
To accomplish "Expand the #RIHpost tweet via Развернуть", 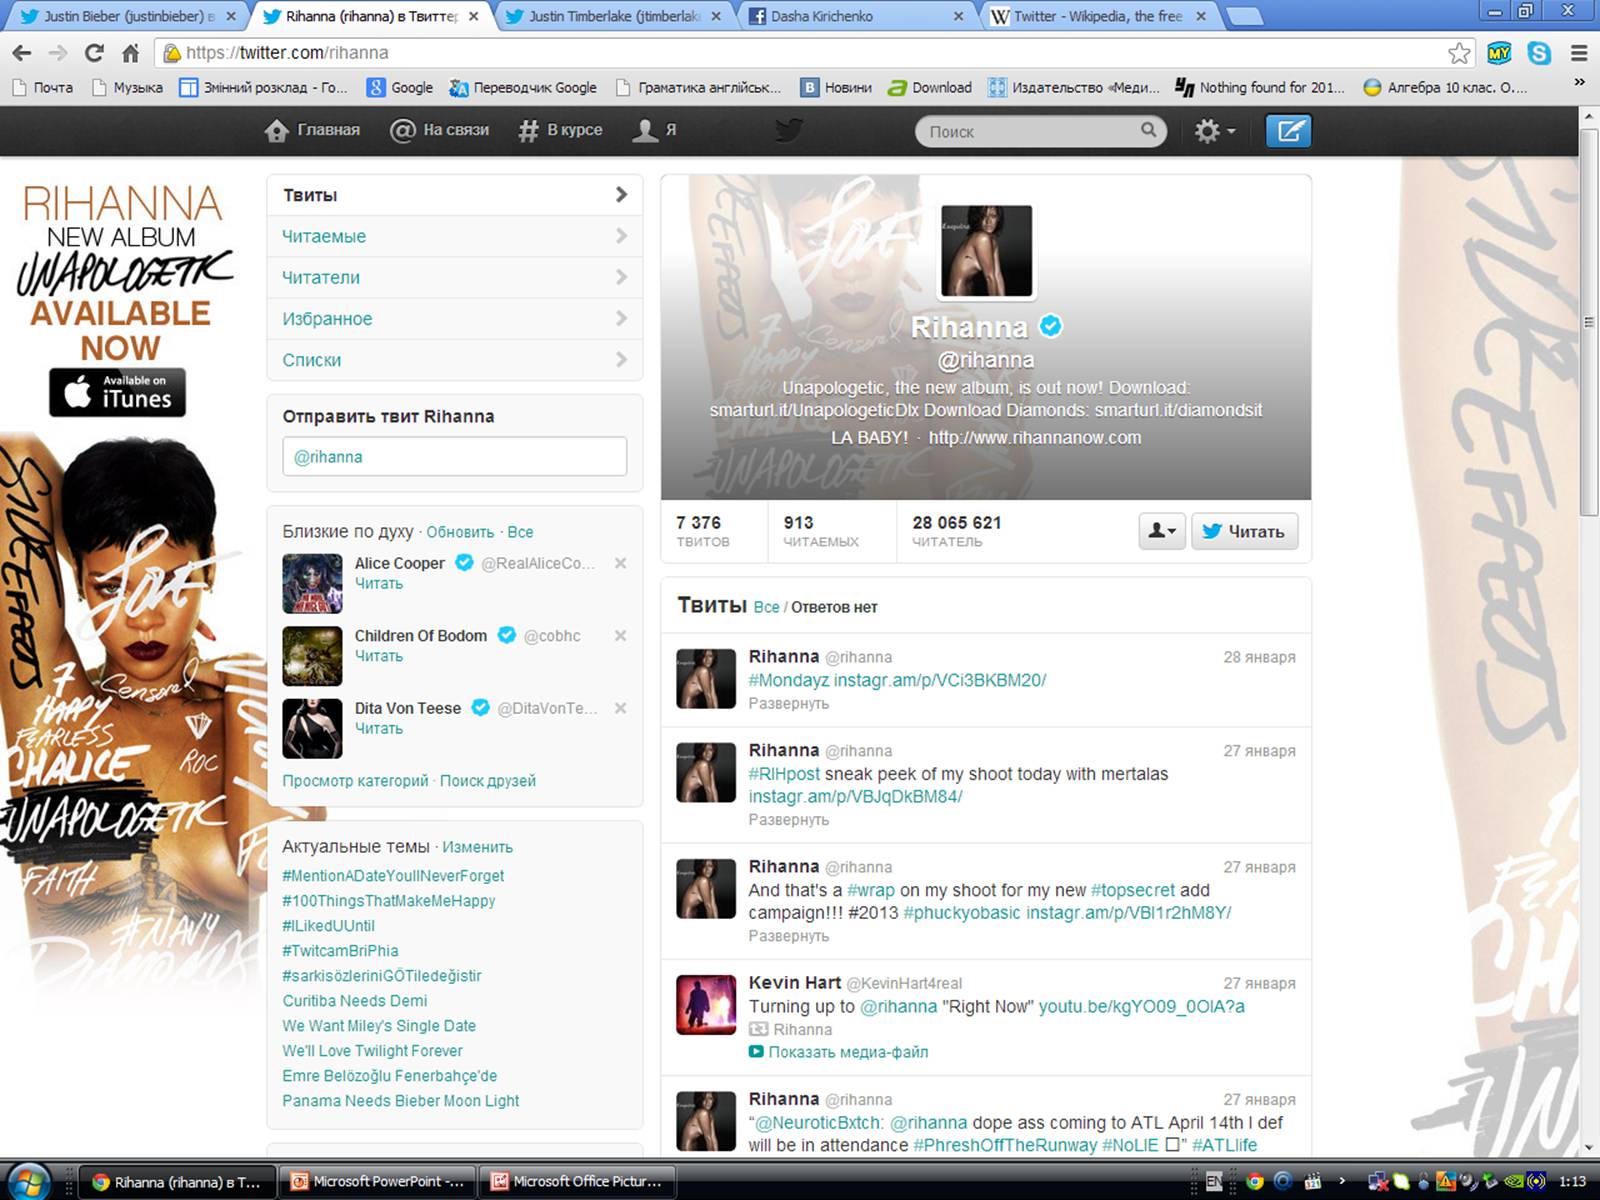I will 789,820.
